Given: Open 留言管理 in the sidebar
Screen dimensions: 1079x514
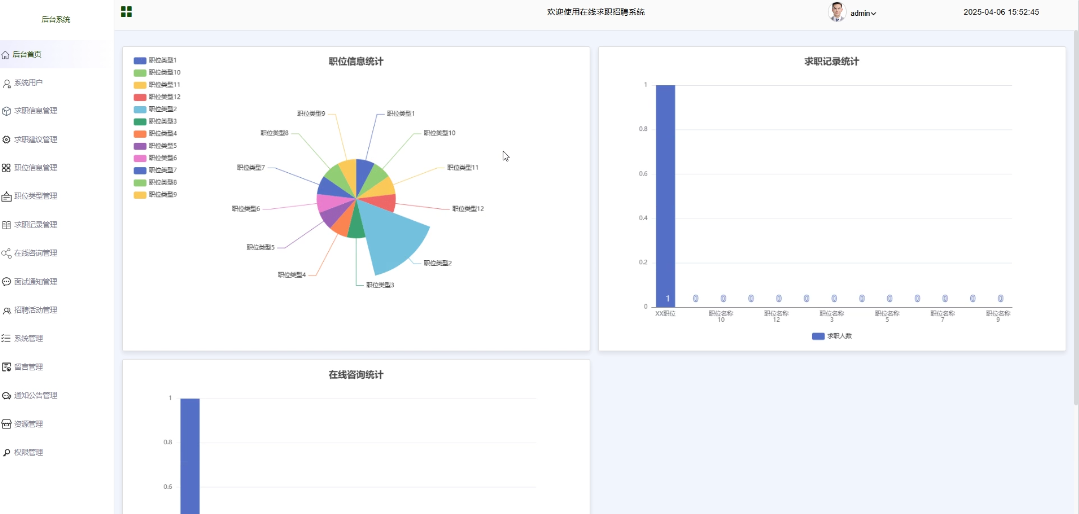Looking at the screenshot, I should (x=28, y=367).
